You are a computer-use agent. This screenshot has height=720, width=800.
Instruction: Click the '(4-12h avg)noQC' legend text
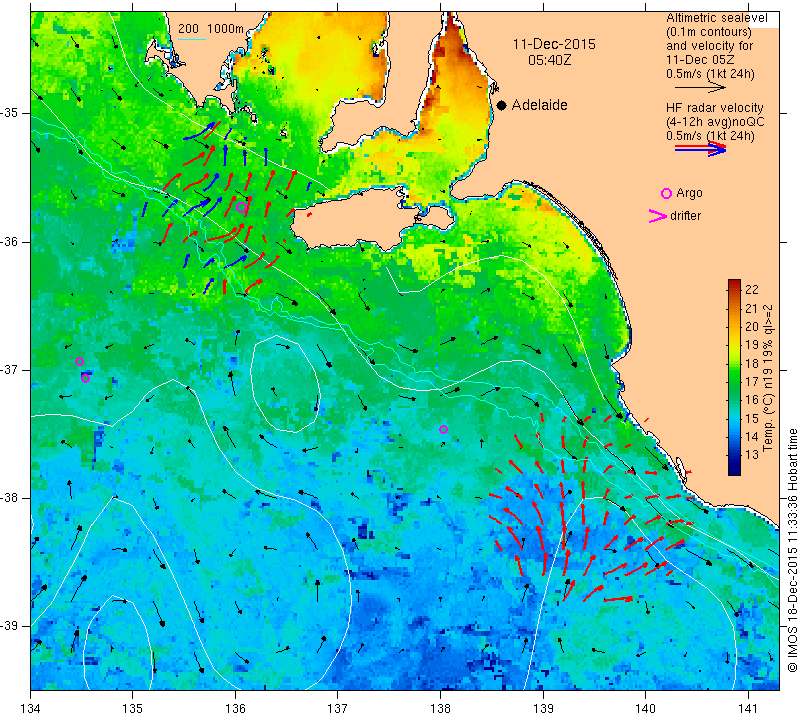point(715,122)
